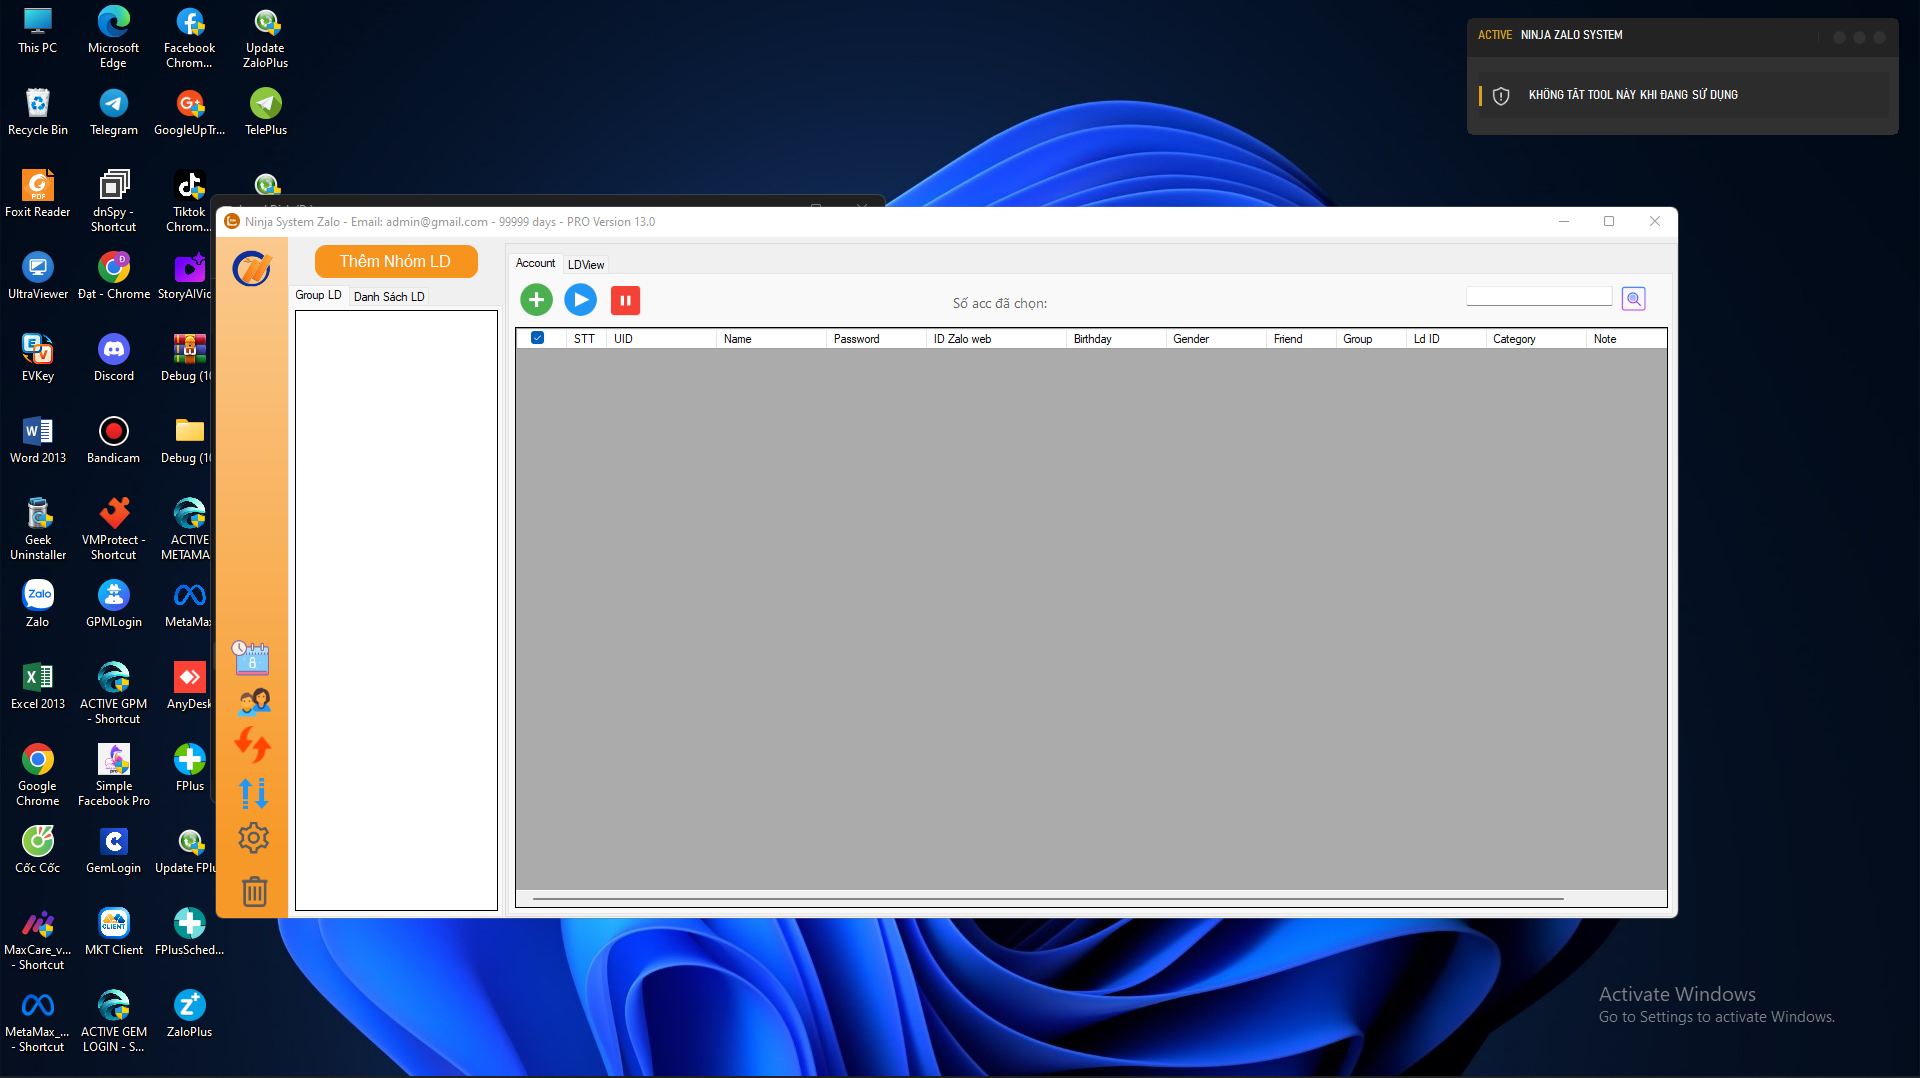The height and width of the screenshot is (1078, 1920).
Task: Select the This PC desktop icon
Action: [x=38, y=31]
